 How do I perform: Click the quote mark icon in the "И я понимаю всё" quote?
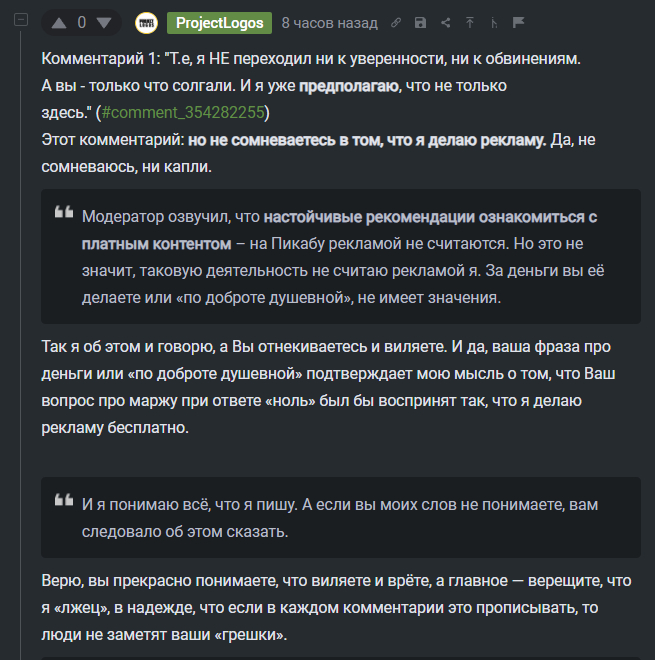point(64,501)
